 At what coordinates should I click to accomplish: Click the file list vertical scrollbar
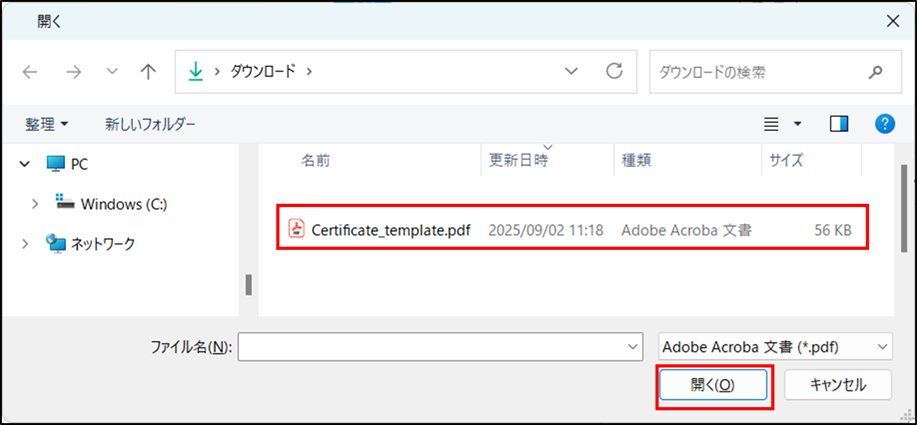tap(904, 208)
